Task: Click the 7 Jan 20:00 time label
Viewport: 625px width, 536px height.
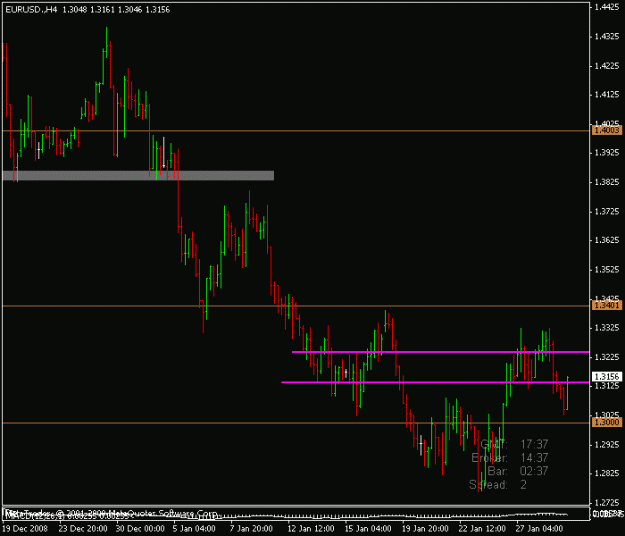Action: point(251,529)
